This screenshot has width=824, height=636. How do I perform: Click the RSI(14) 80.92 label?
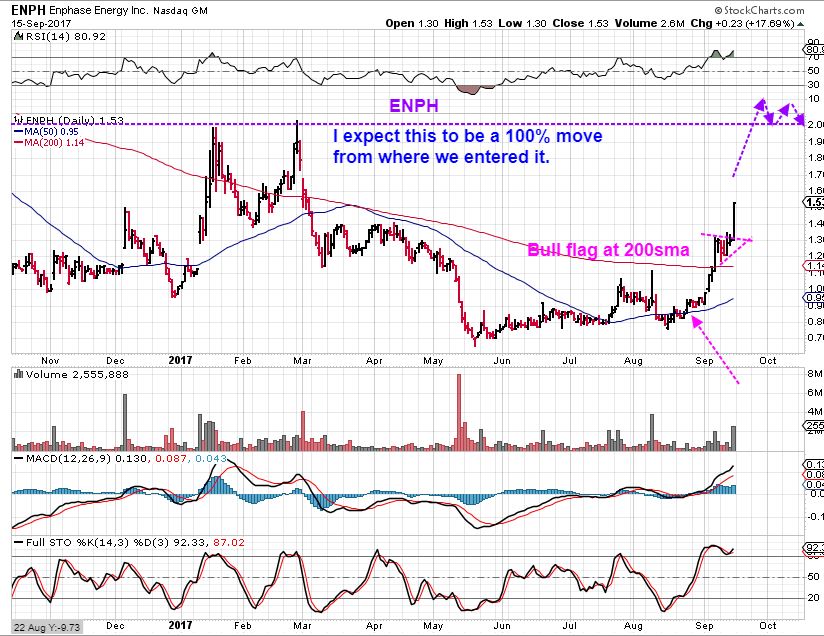point(64,36)
